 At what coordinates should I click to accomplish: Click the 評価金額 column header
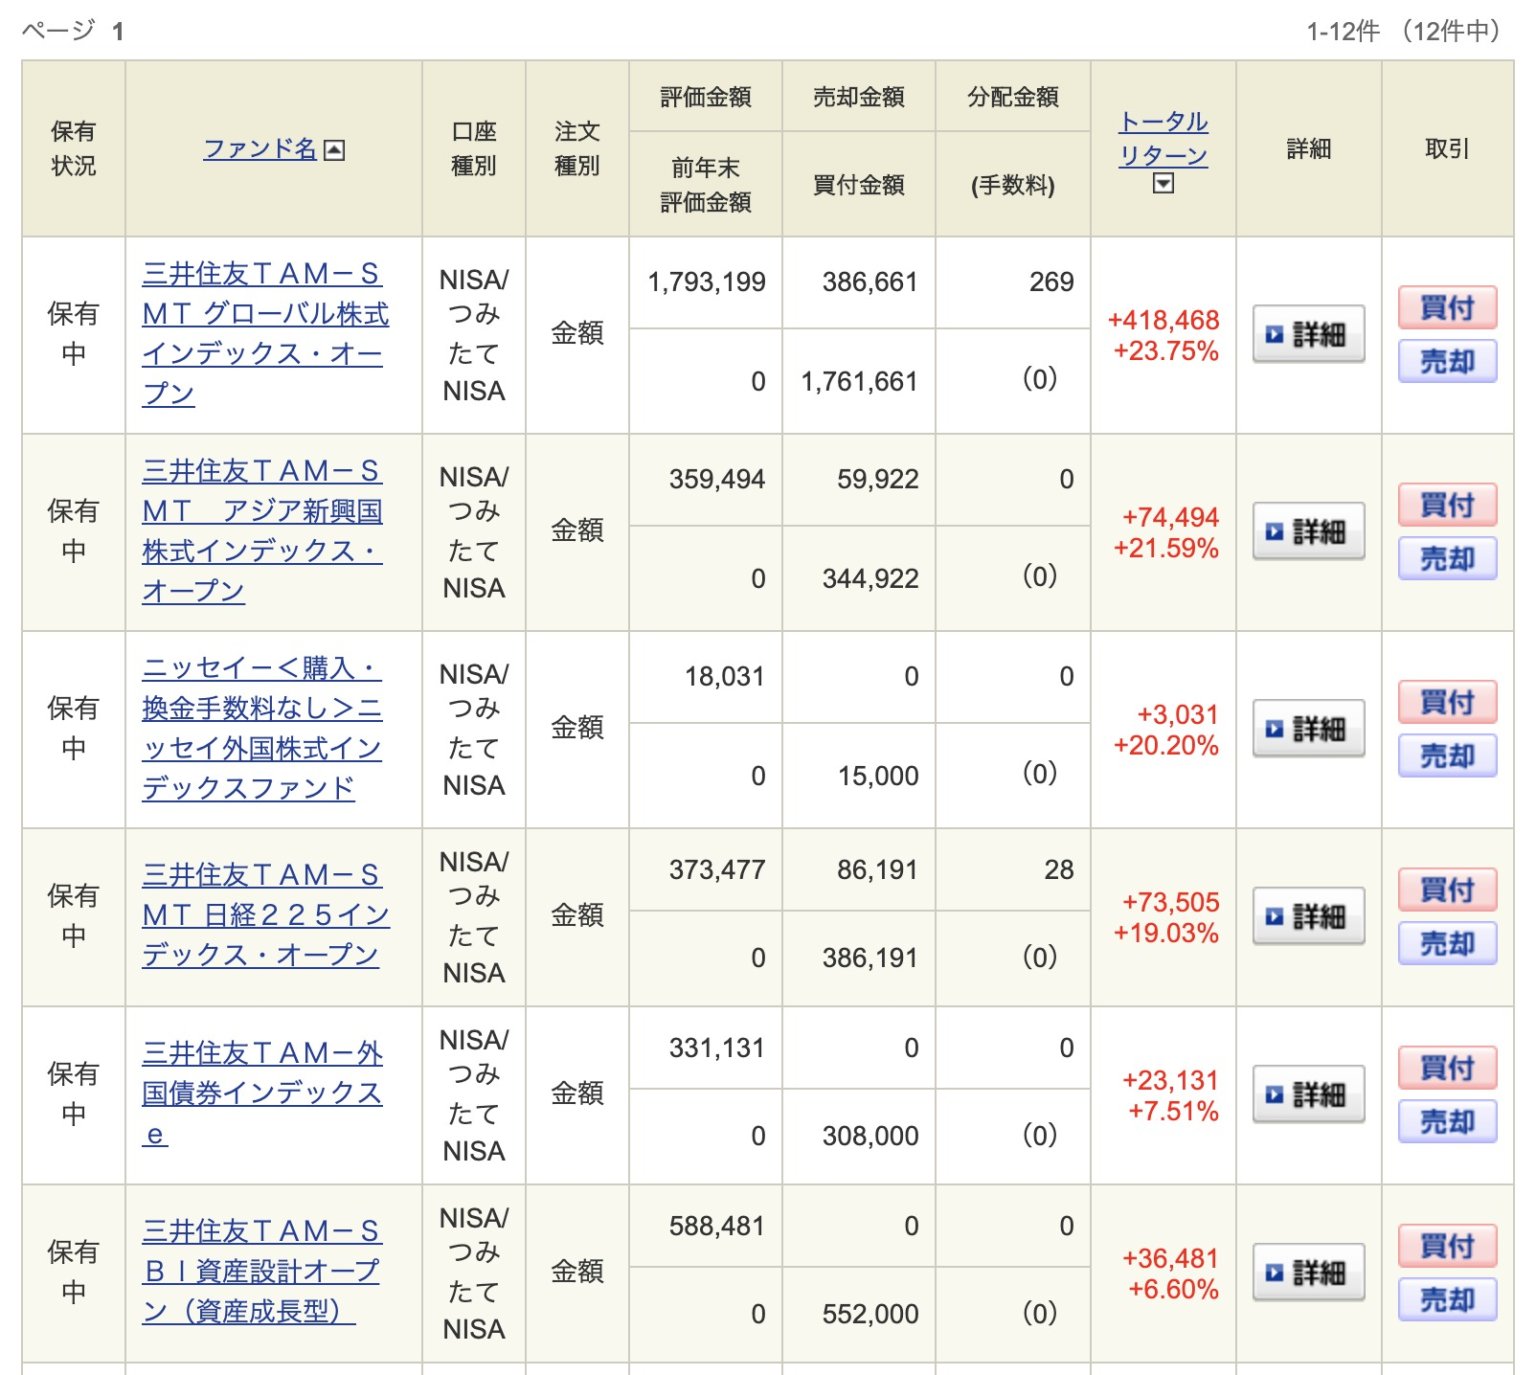(706, 97)
